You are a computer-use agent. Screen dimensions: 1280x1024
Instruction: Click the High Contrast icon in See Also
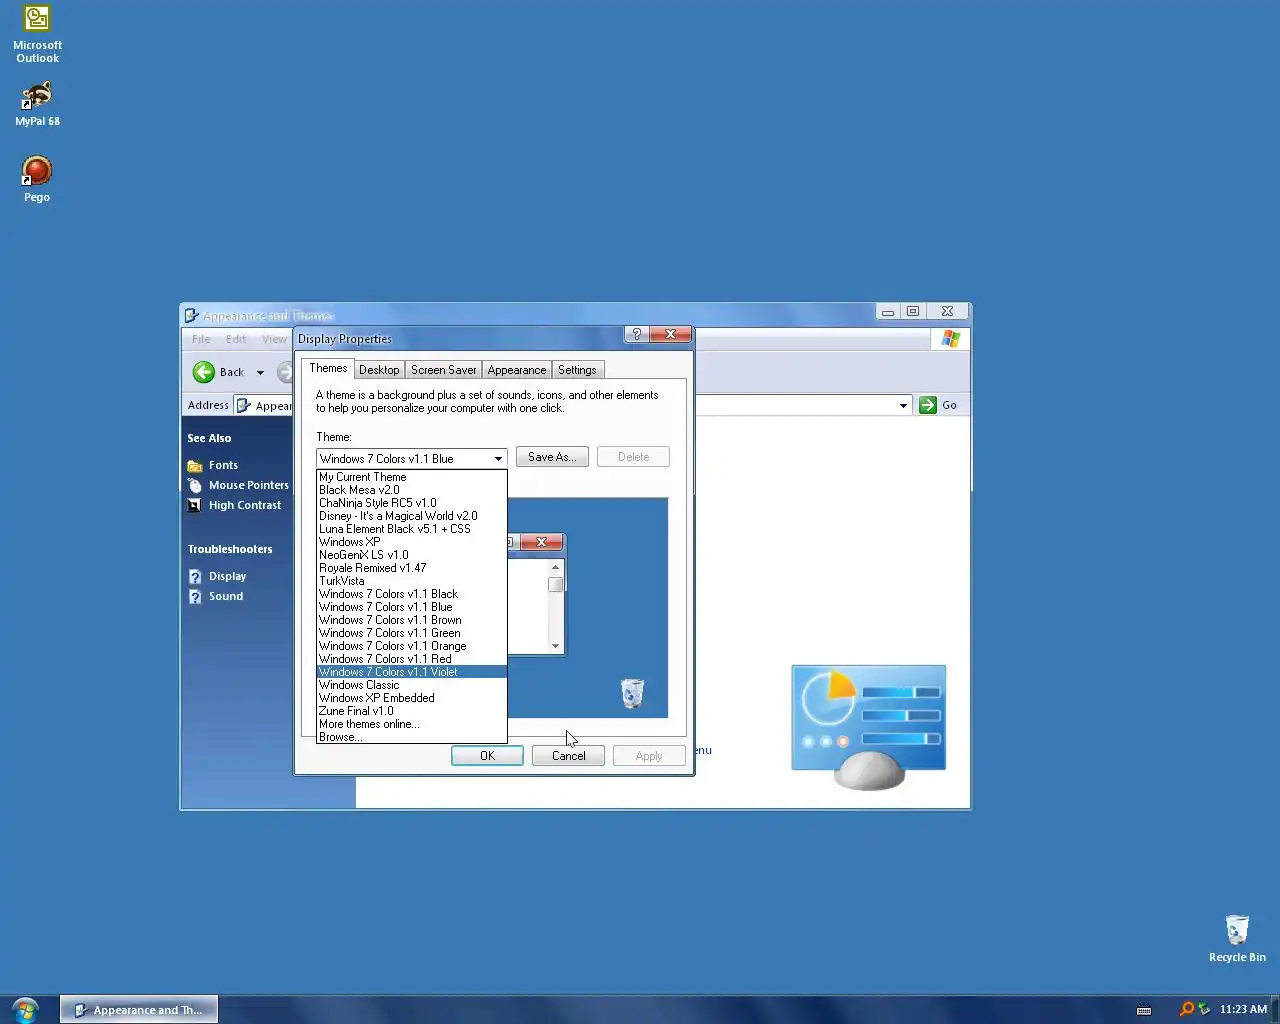coord(195,505)
